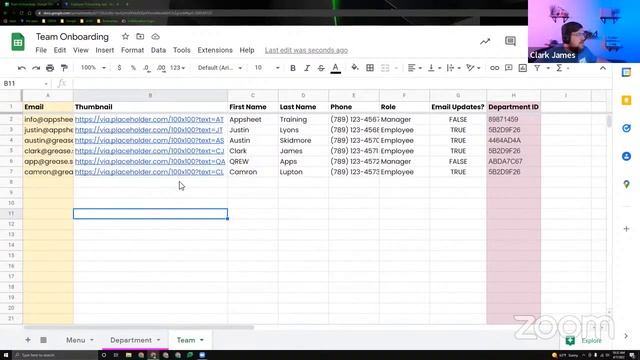Image resolution: width=640 pixels, height=360 pixels.
Task: Open text wrapping options
Action: [x=453, y=68]
